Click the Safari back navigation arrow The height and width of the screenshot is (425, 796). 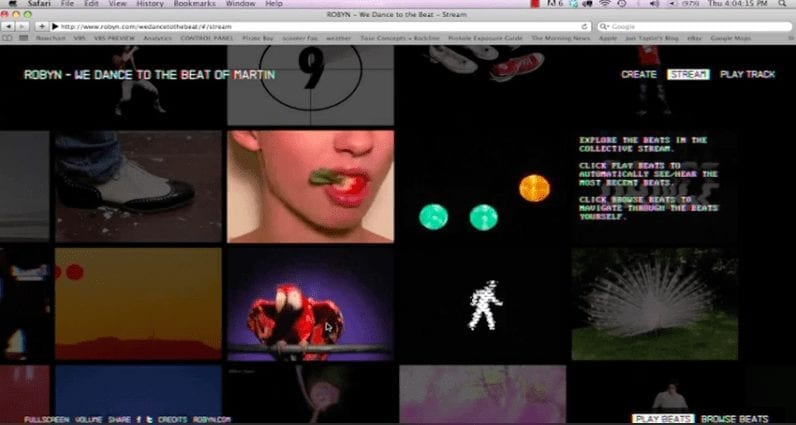[x=9, y=26]
